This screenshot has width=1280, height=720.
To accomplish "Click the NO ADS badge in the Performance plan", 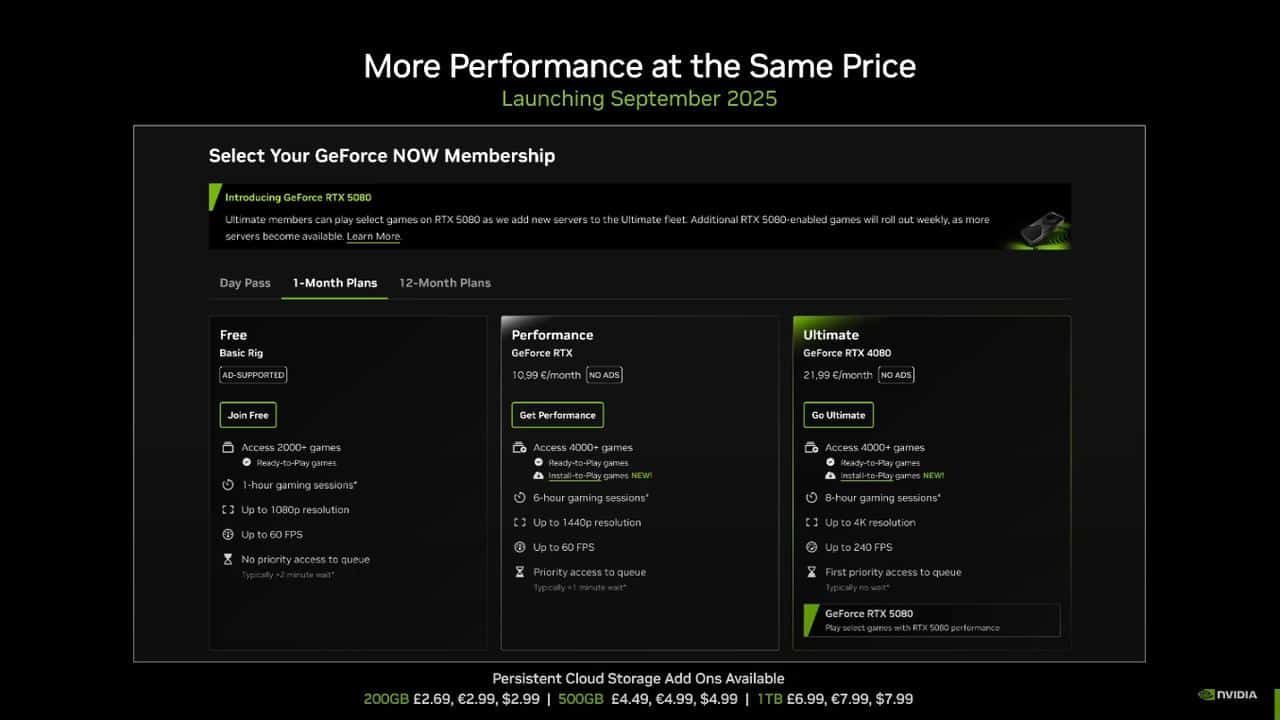I will coord(604,374).
